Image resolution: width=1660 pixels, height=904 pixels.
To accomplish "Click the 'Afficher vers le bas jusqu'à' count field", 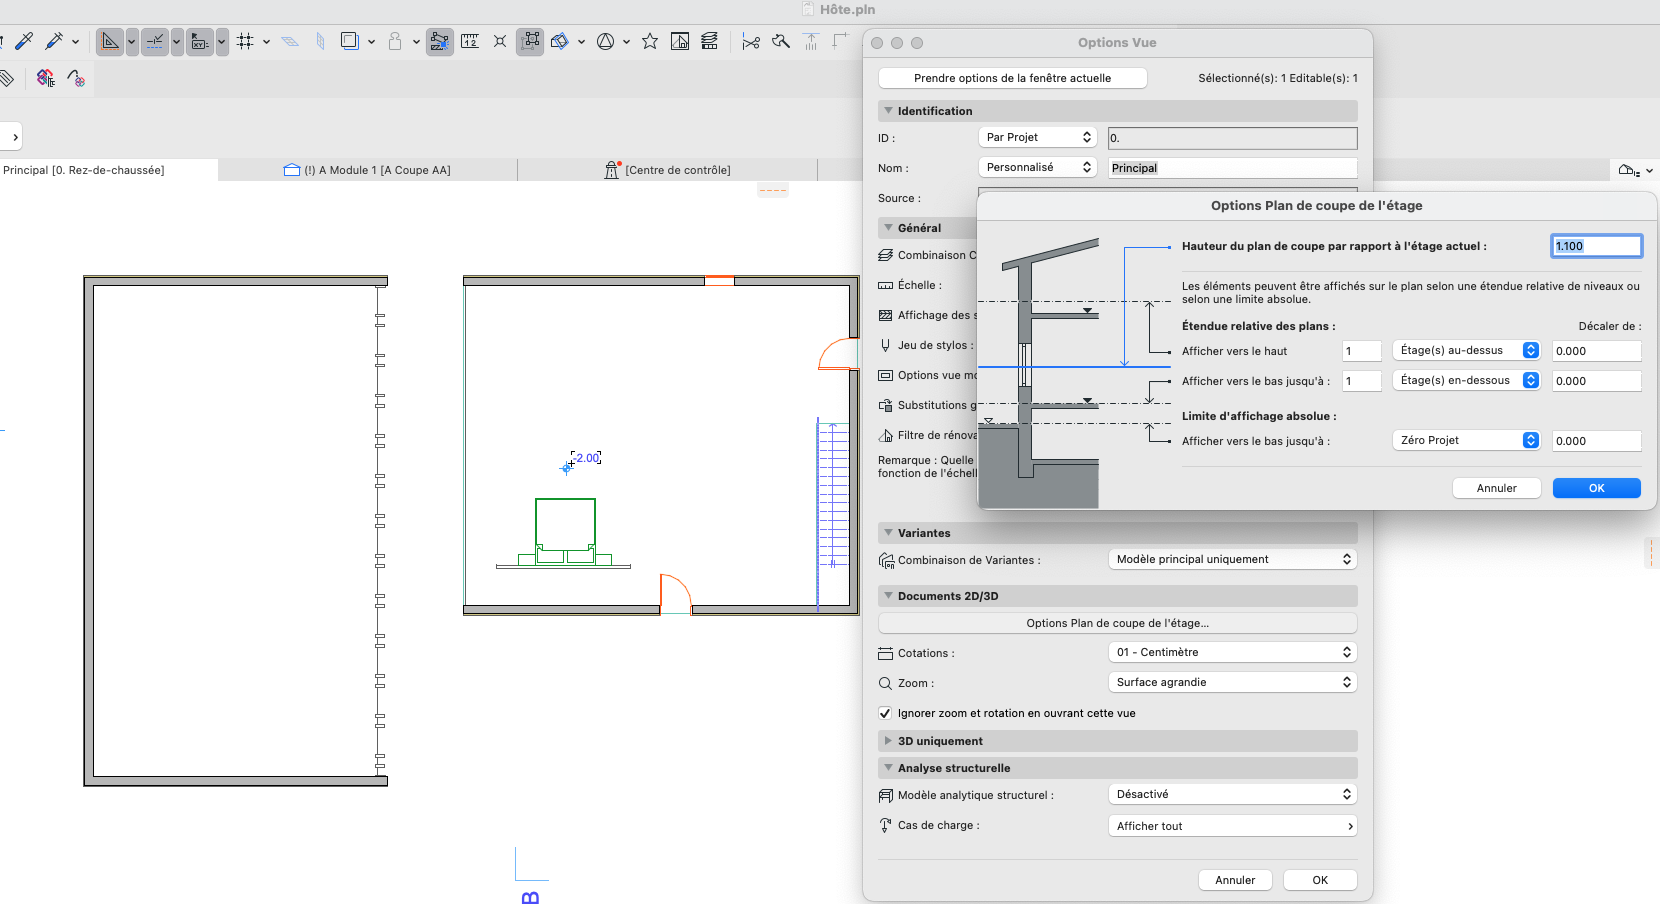I will (1361, 381).
